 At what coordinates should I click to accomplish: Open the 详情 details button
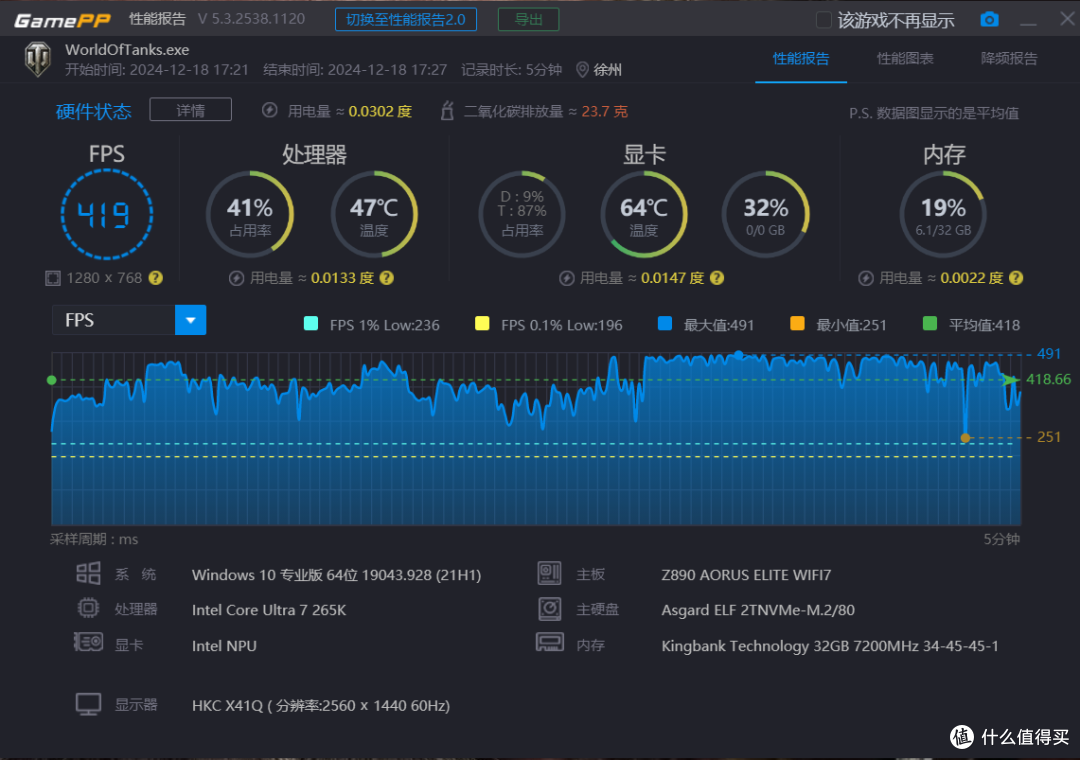pos(190,110)
